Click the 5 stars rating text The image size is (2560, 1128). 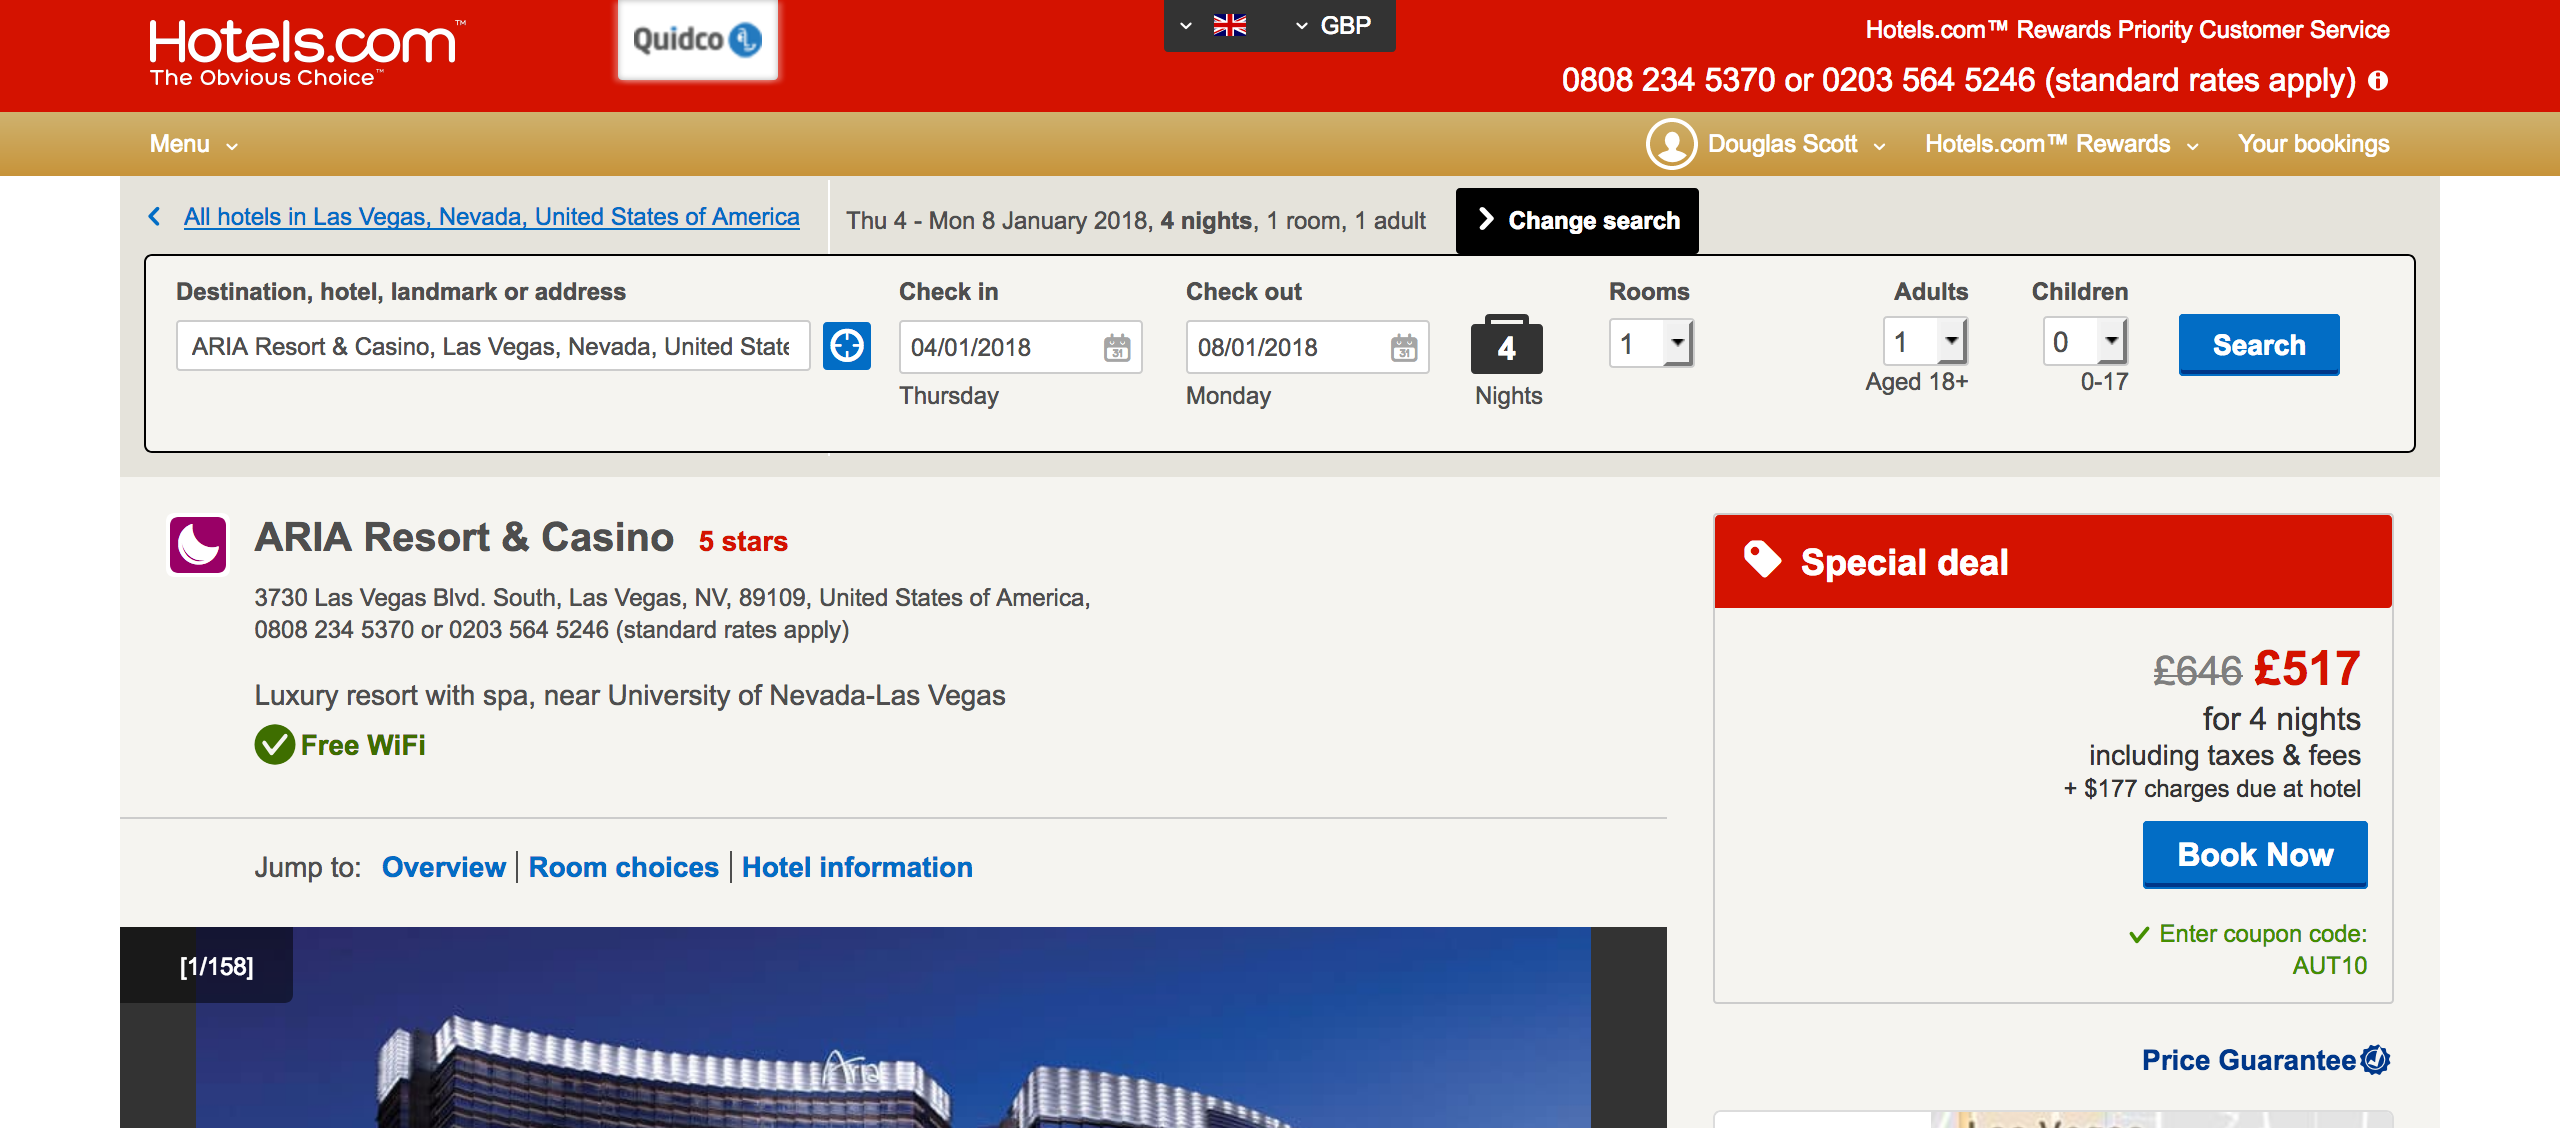click(x=743, y=542)
